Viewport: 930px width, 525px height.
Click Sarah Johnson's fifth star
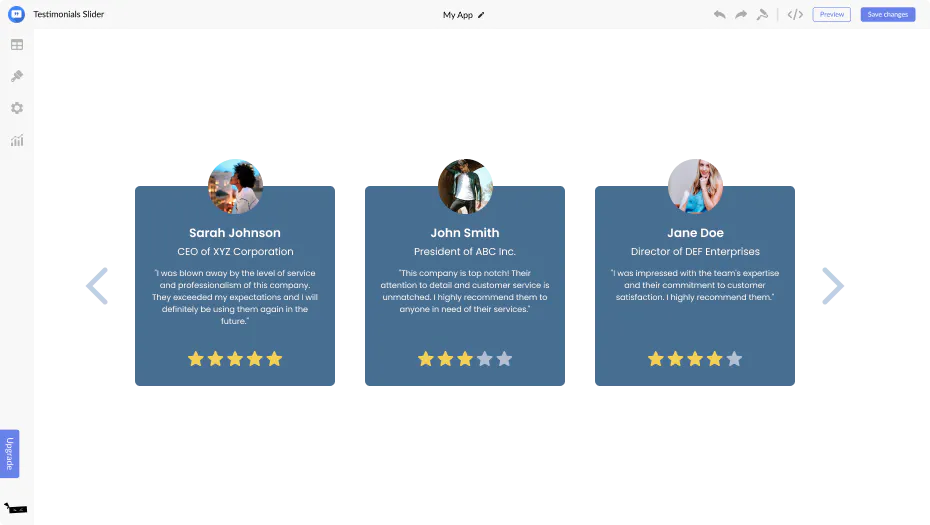[274, 359]
